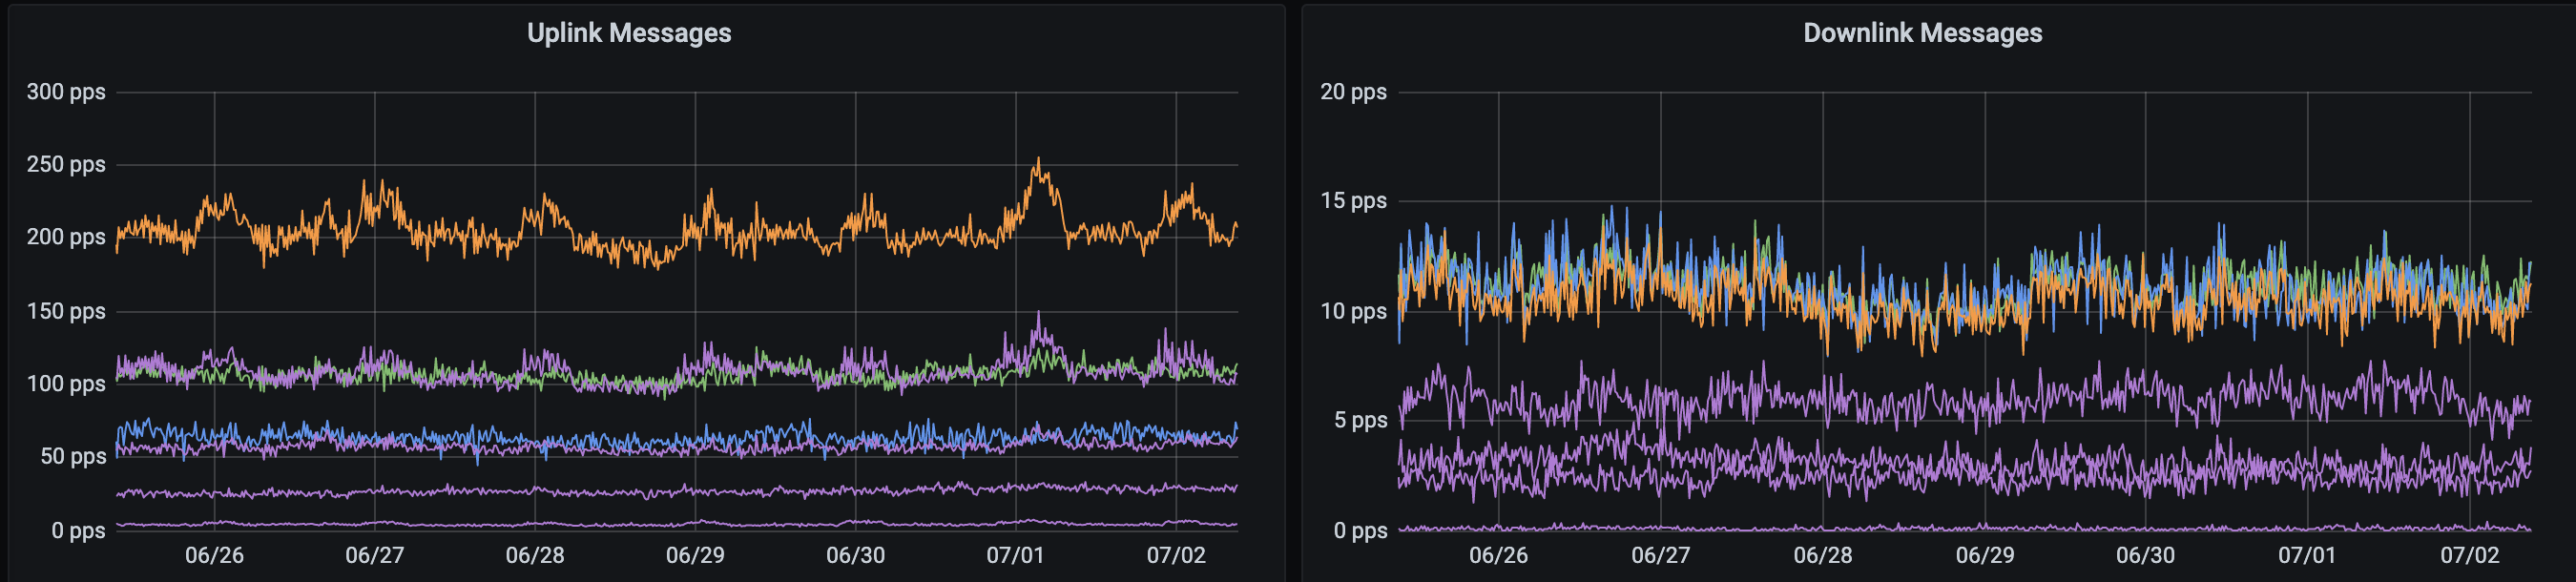The height and width of the screenshot is (582, 2576).
Task: Open the Downlink Messages panel title
Action: point(1922,33)
